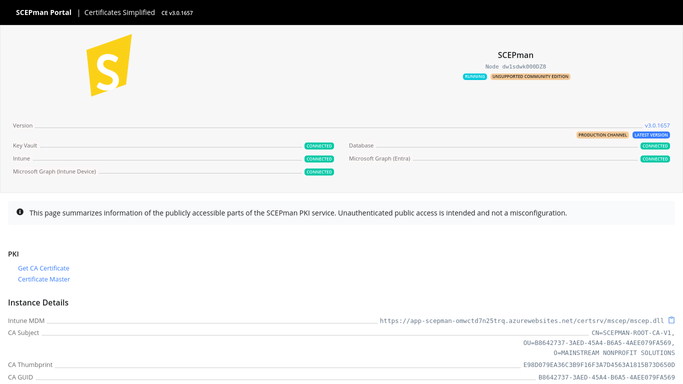Click the Production Channel badge
Screen dimensions: 683x384
coord(602,135)
